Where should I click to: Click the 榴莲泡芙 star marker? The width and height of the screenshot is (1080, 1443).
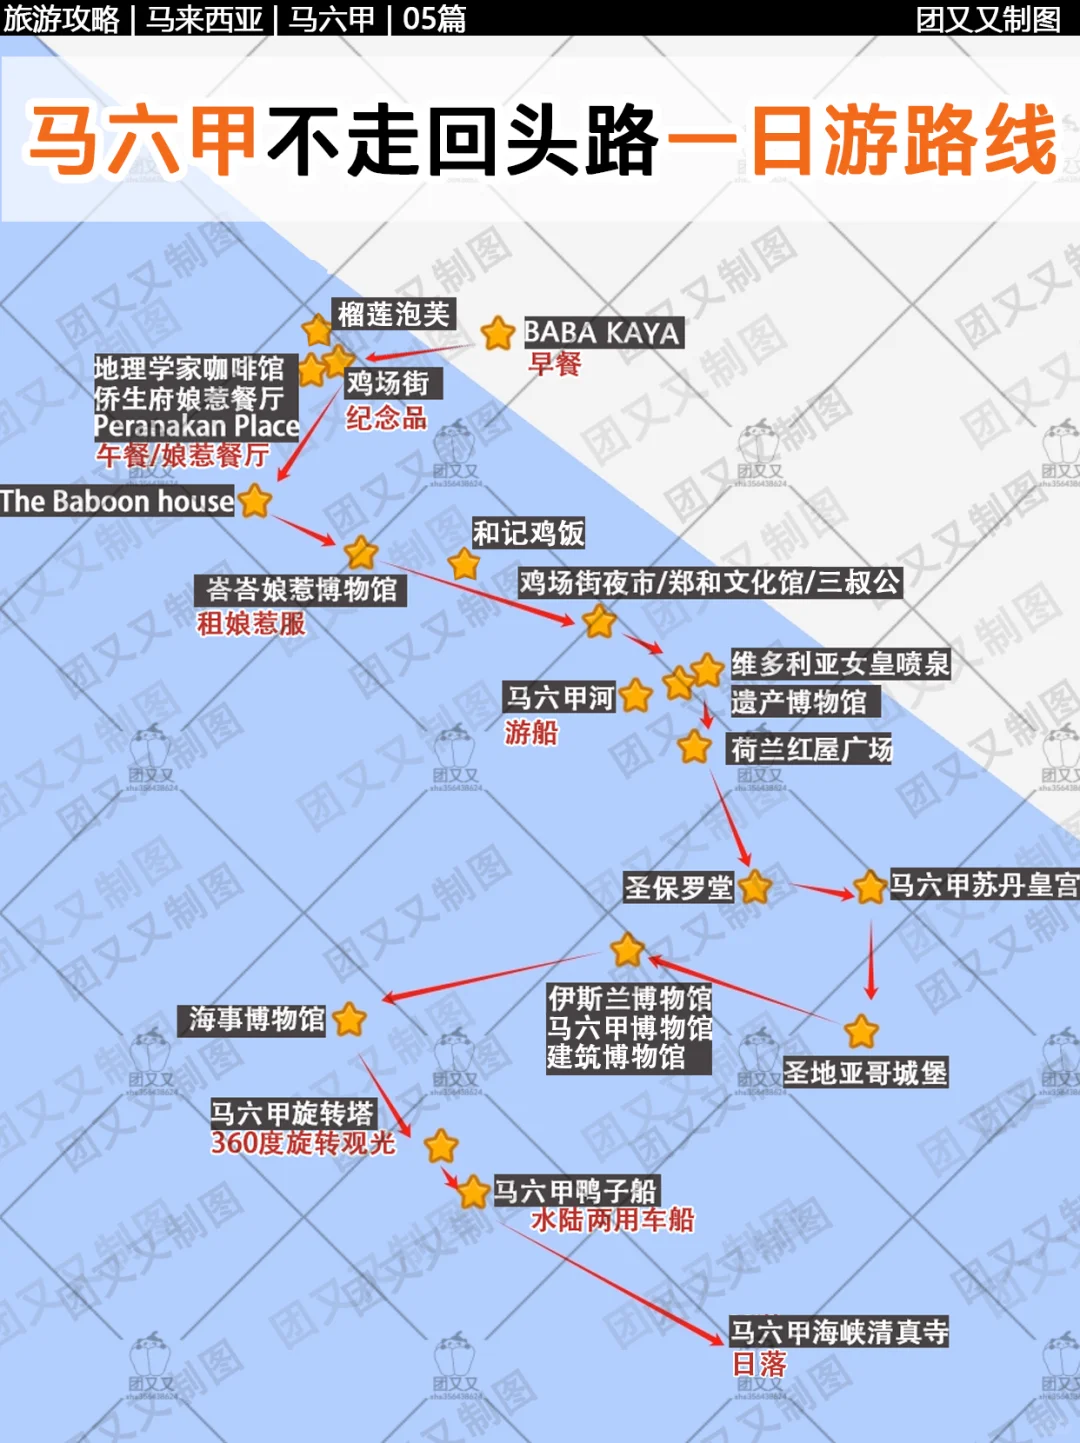tap(315, 330)
